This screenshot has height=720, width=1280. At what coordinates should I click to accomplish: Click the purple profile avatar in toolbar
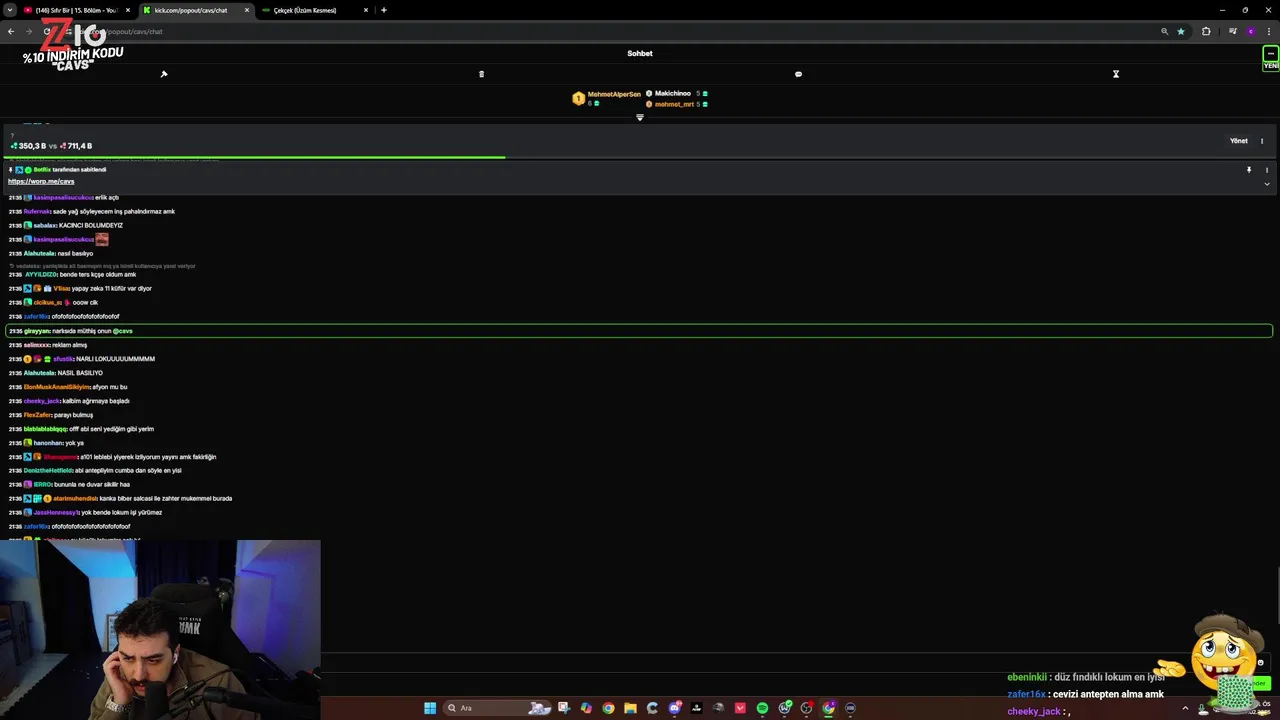click(x=1250, y=31)
